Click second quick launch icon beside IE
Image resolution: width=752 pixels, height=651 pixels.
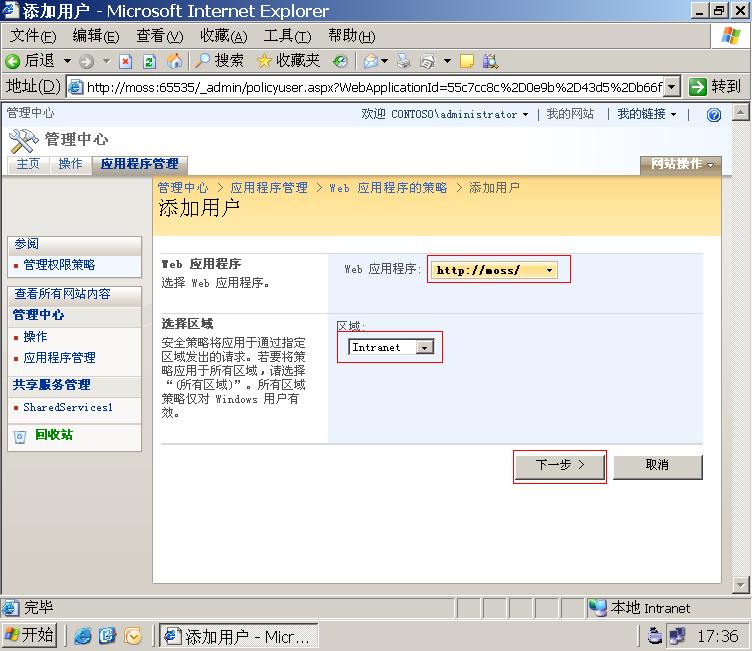(107, 636)
